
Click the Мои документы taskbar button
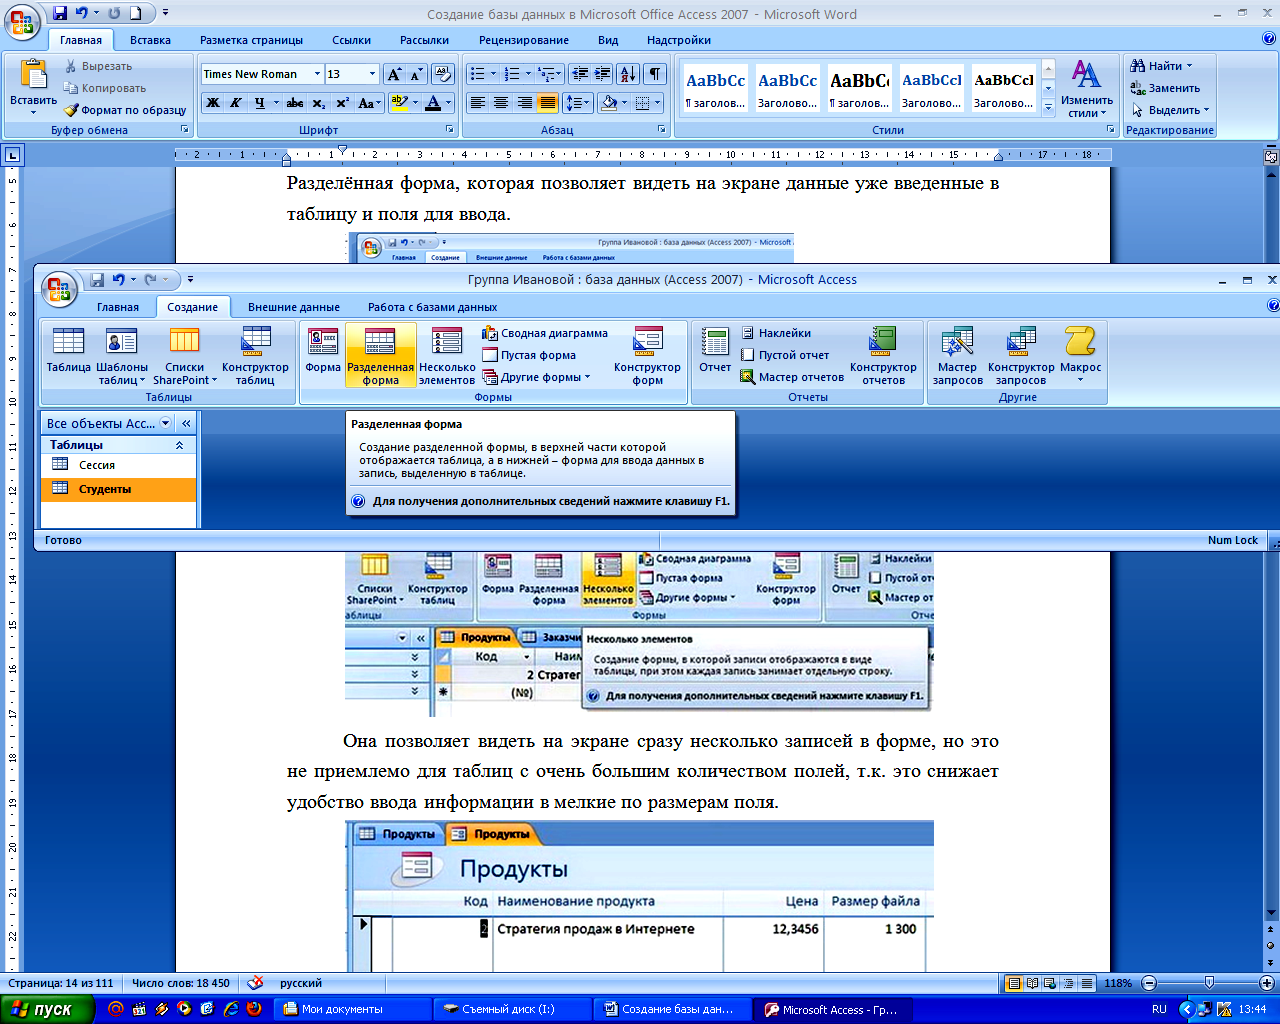(350, 1009)
